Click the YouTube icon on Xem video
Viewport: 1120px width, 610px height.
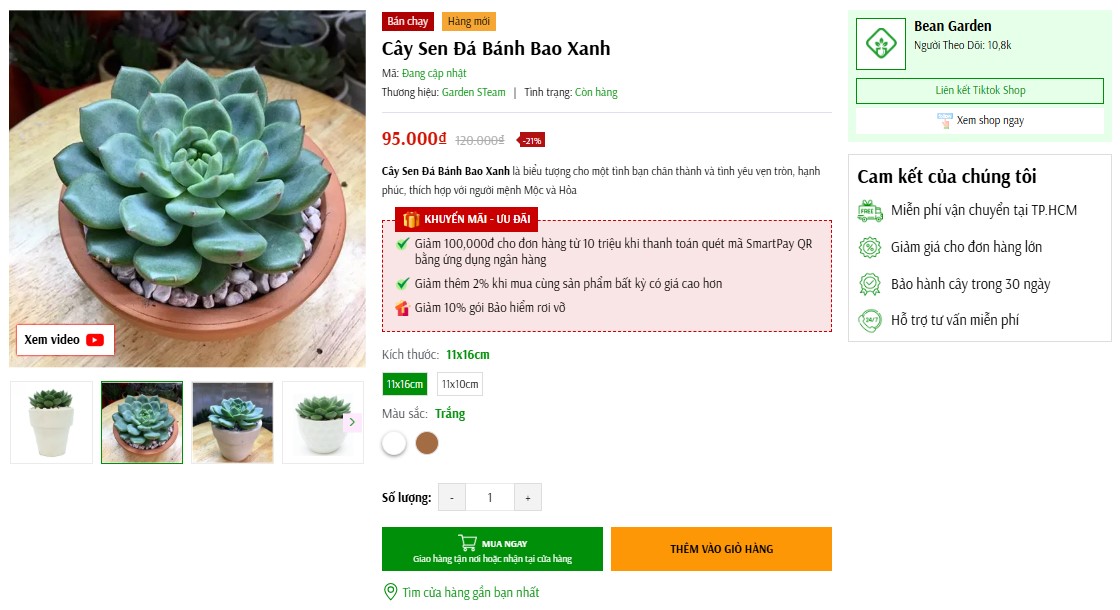click(95, 340)
